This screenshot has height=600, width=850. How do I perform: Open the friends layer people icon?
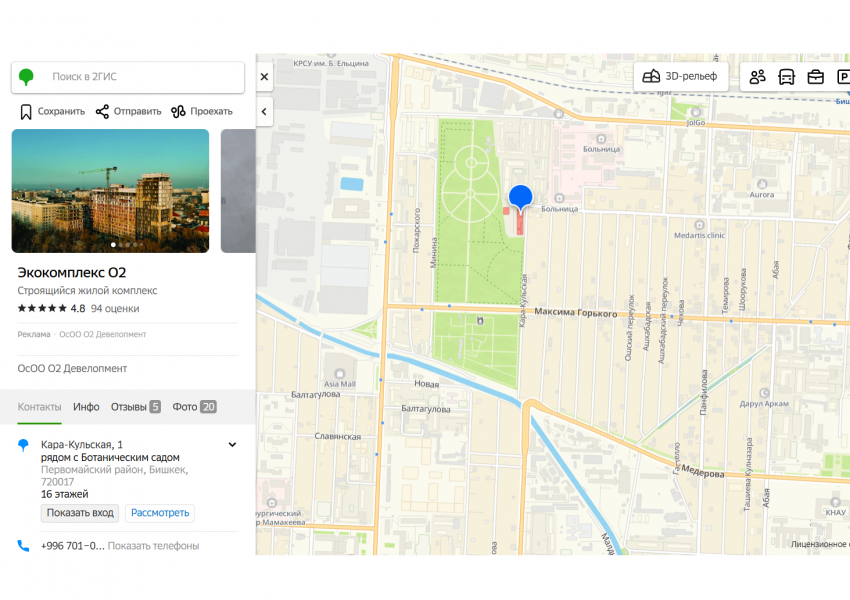757,77
